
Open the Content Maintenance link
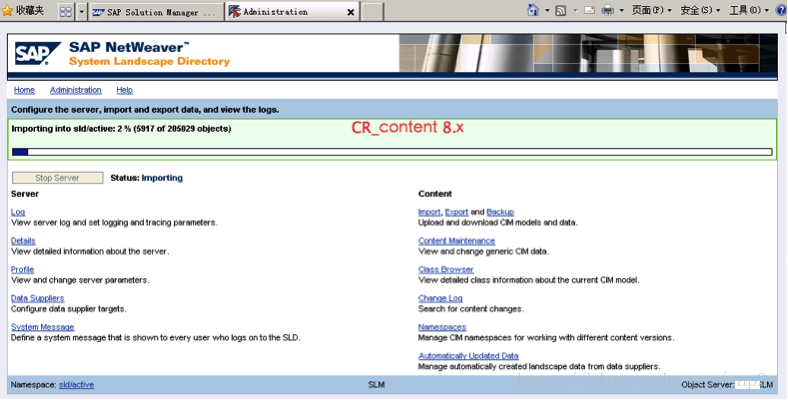pyautogui.click(x=456, y=241)
